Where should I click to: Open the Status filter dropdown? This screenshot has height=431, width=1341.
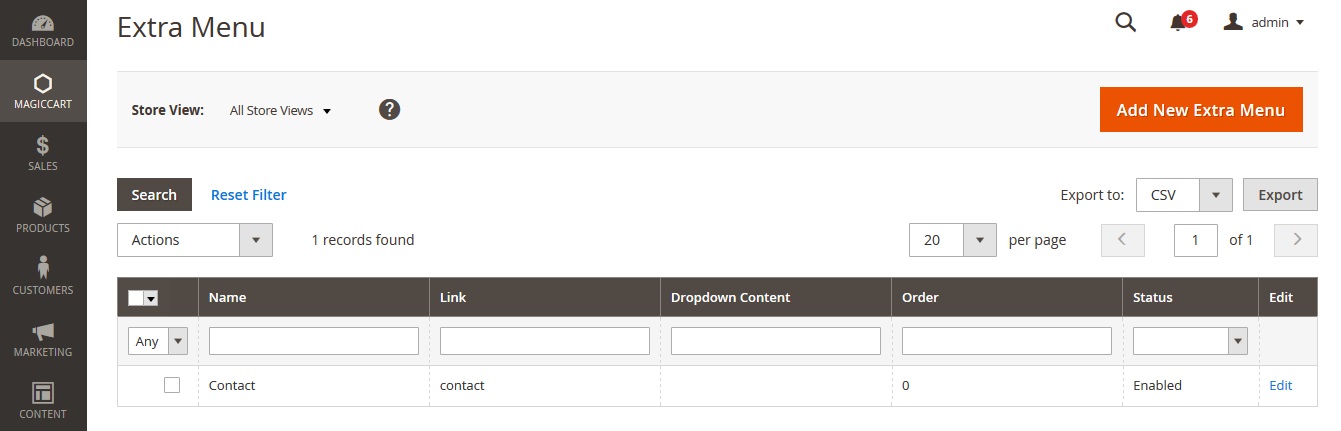(1190, 341)
